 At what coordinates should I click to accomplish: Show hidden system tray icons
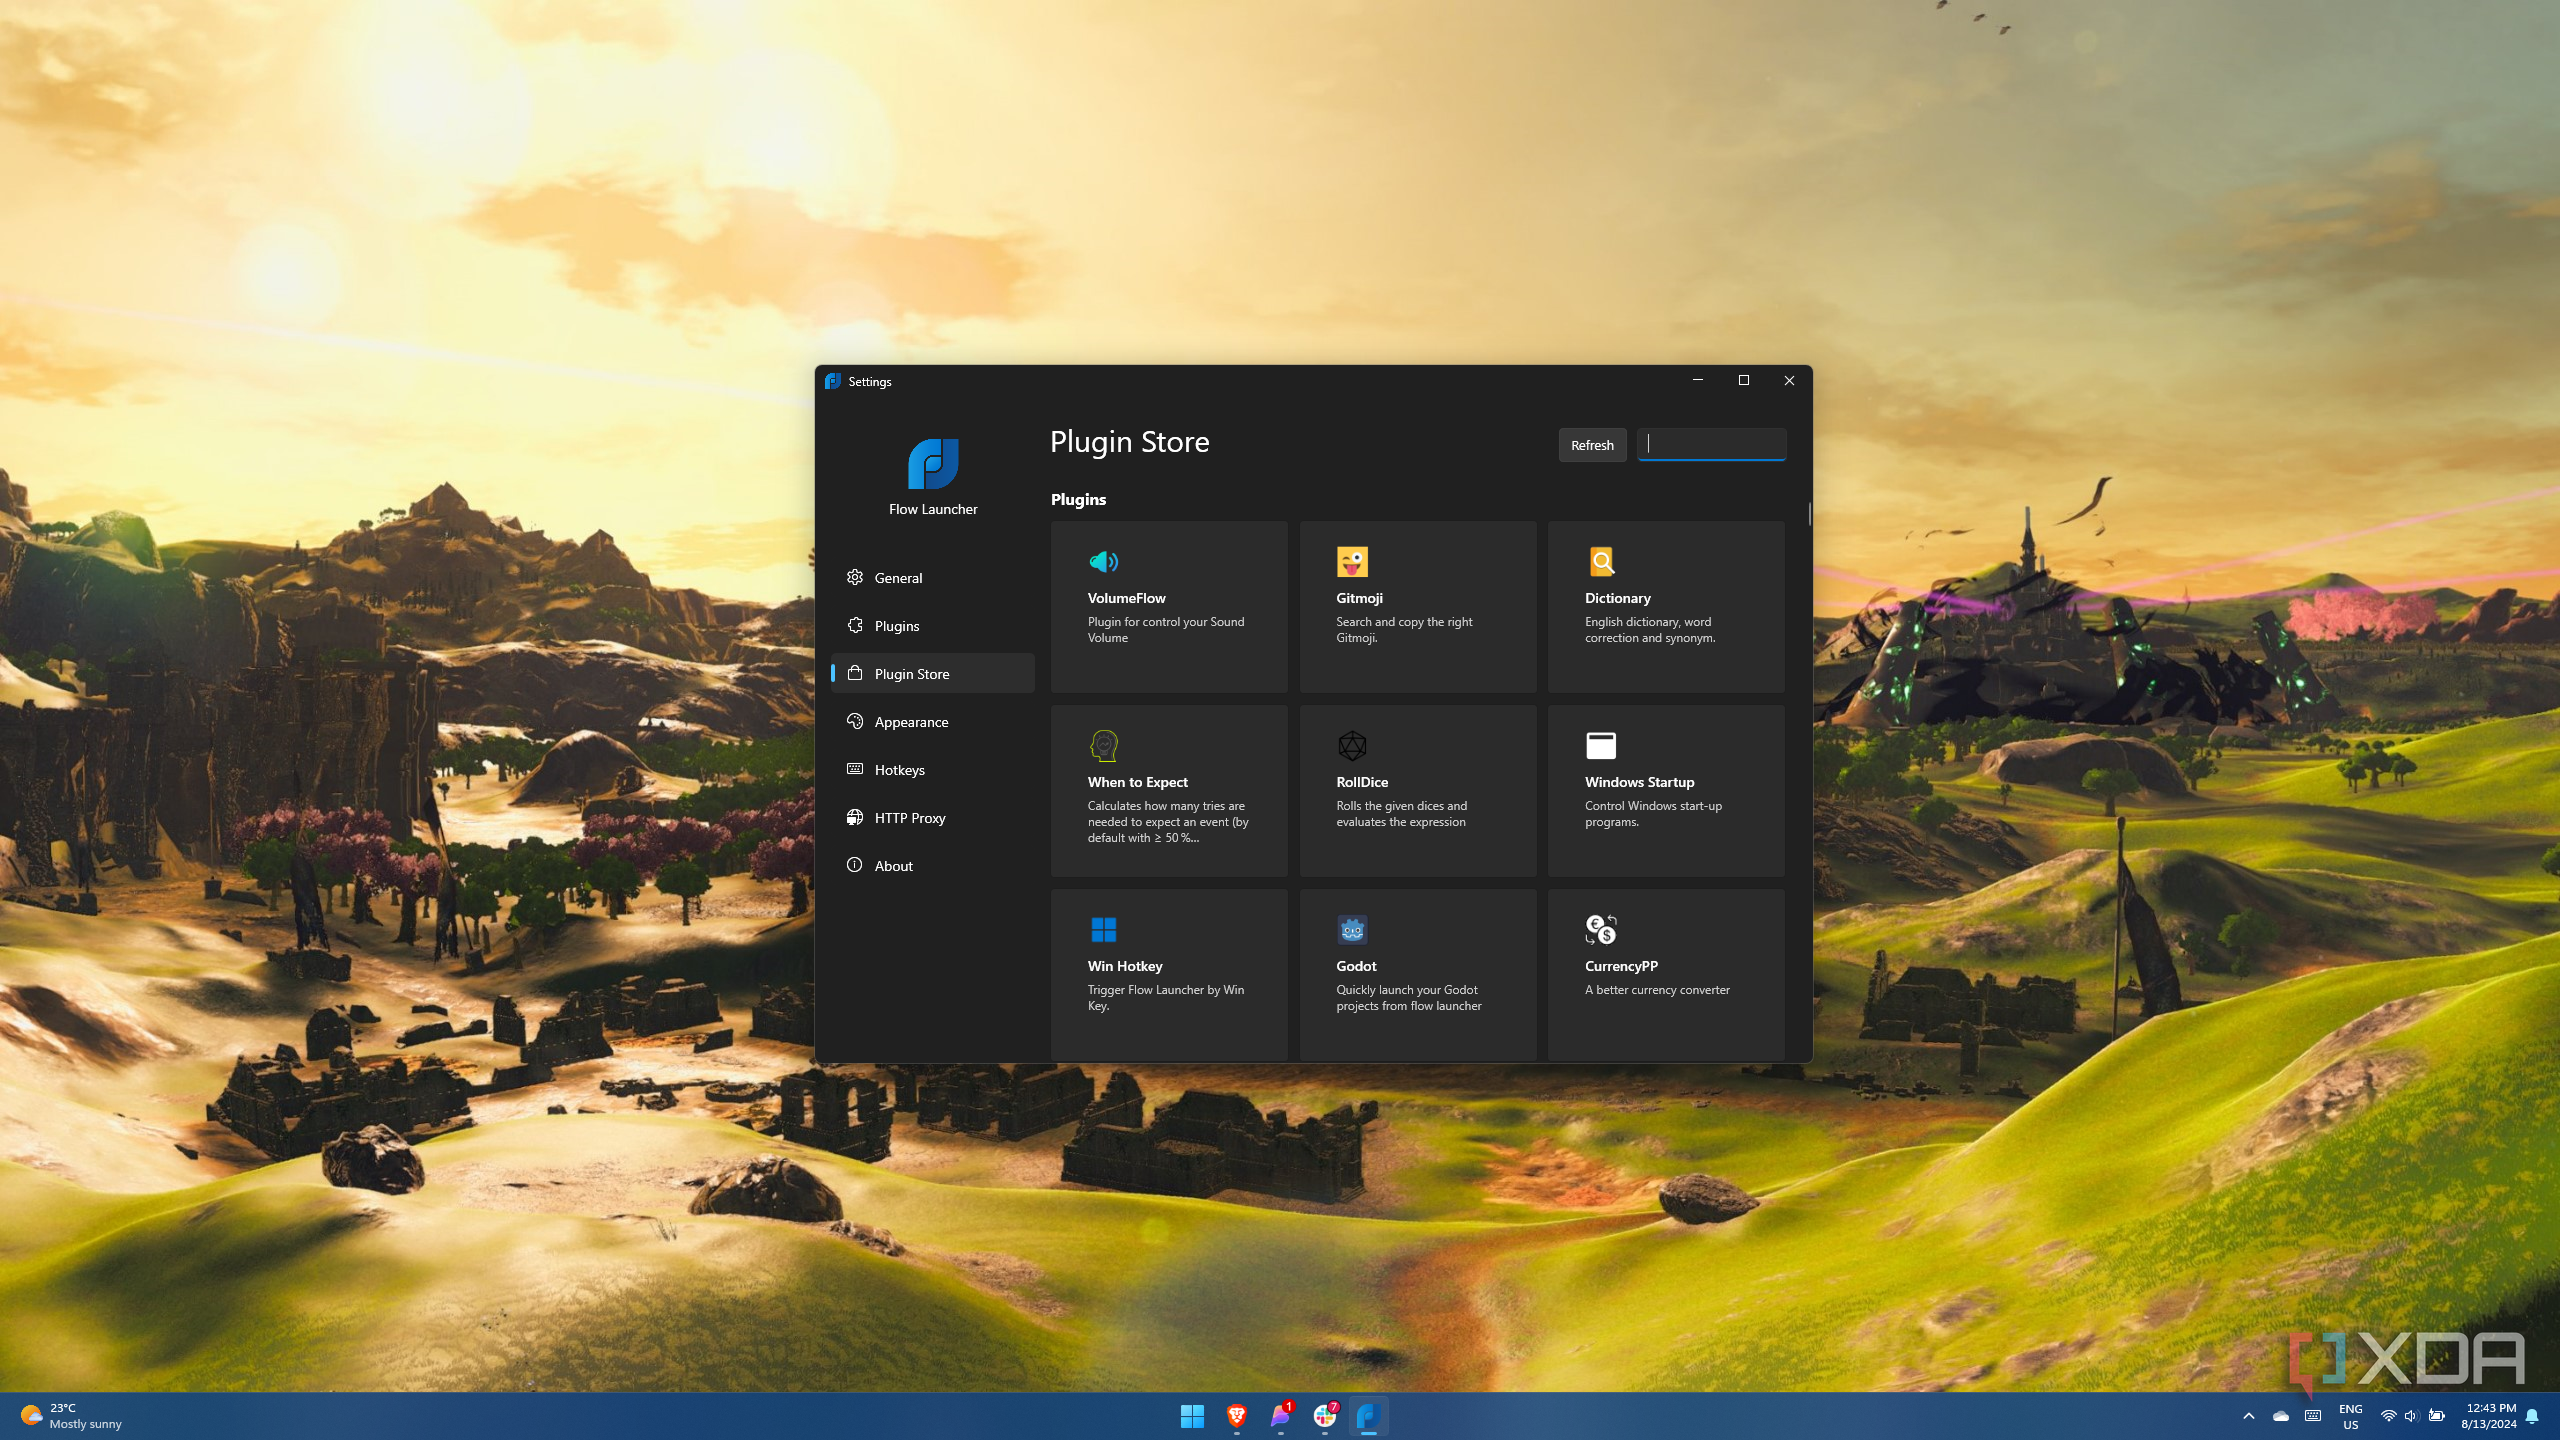click(x=2249, y=1416)
